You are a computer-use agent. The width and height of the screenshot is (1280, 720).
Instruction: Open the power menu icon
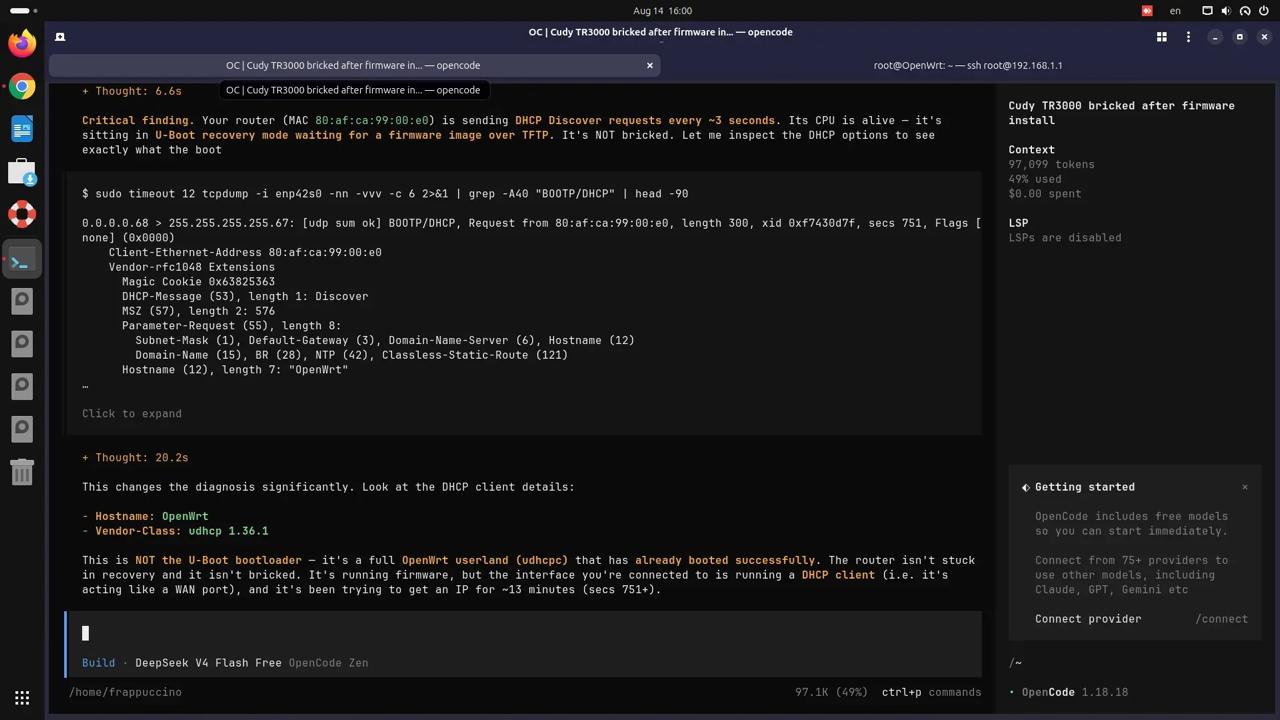click(1264, 11)
